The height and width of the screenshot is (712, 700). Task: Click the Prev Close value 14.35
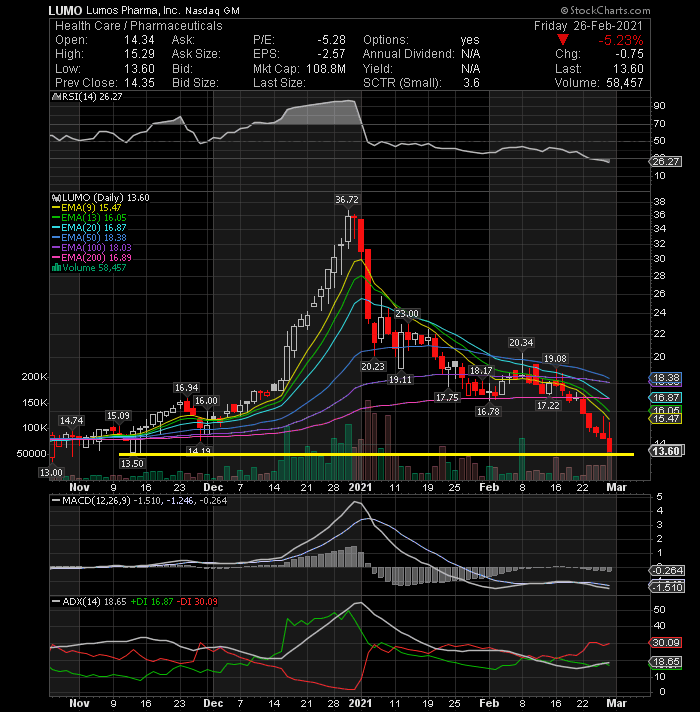pos(139,83)
